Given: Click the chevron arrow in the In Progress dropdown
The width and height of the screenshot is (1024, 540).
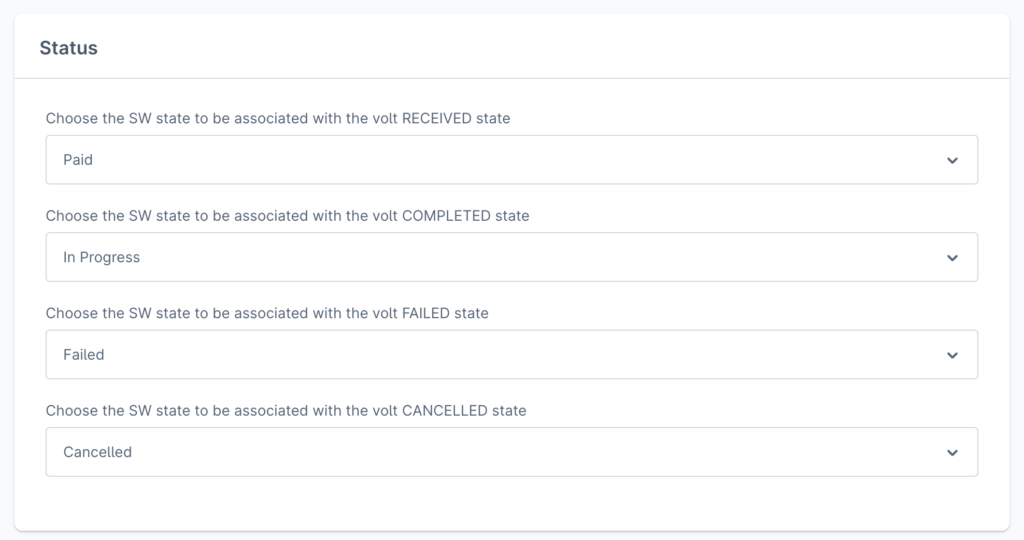Looking at the screenshot, I should [952, 258].
